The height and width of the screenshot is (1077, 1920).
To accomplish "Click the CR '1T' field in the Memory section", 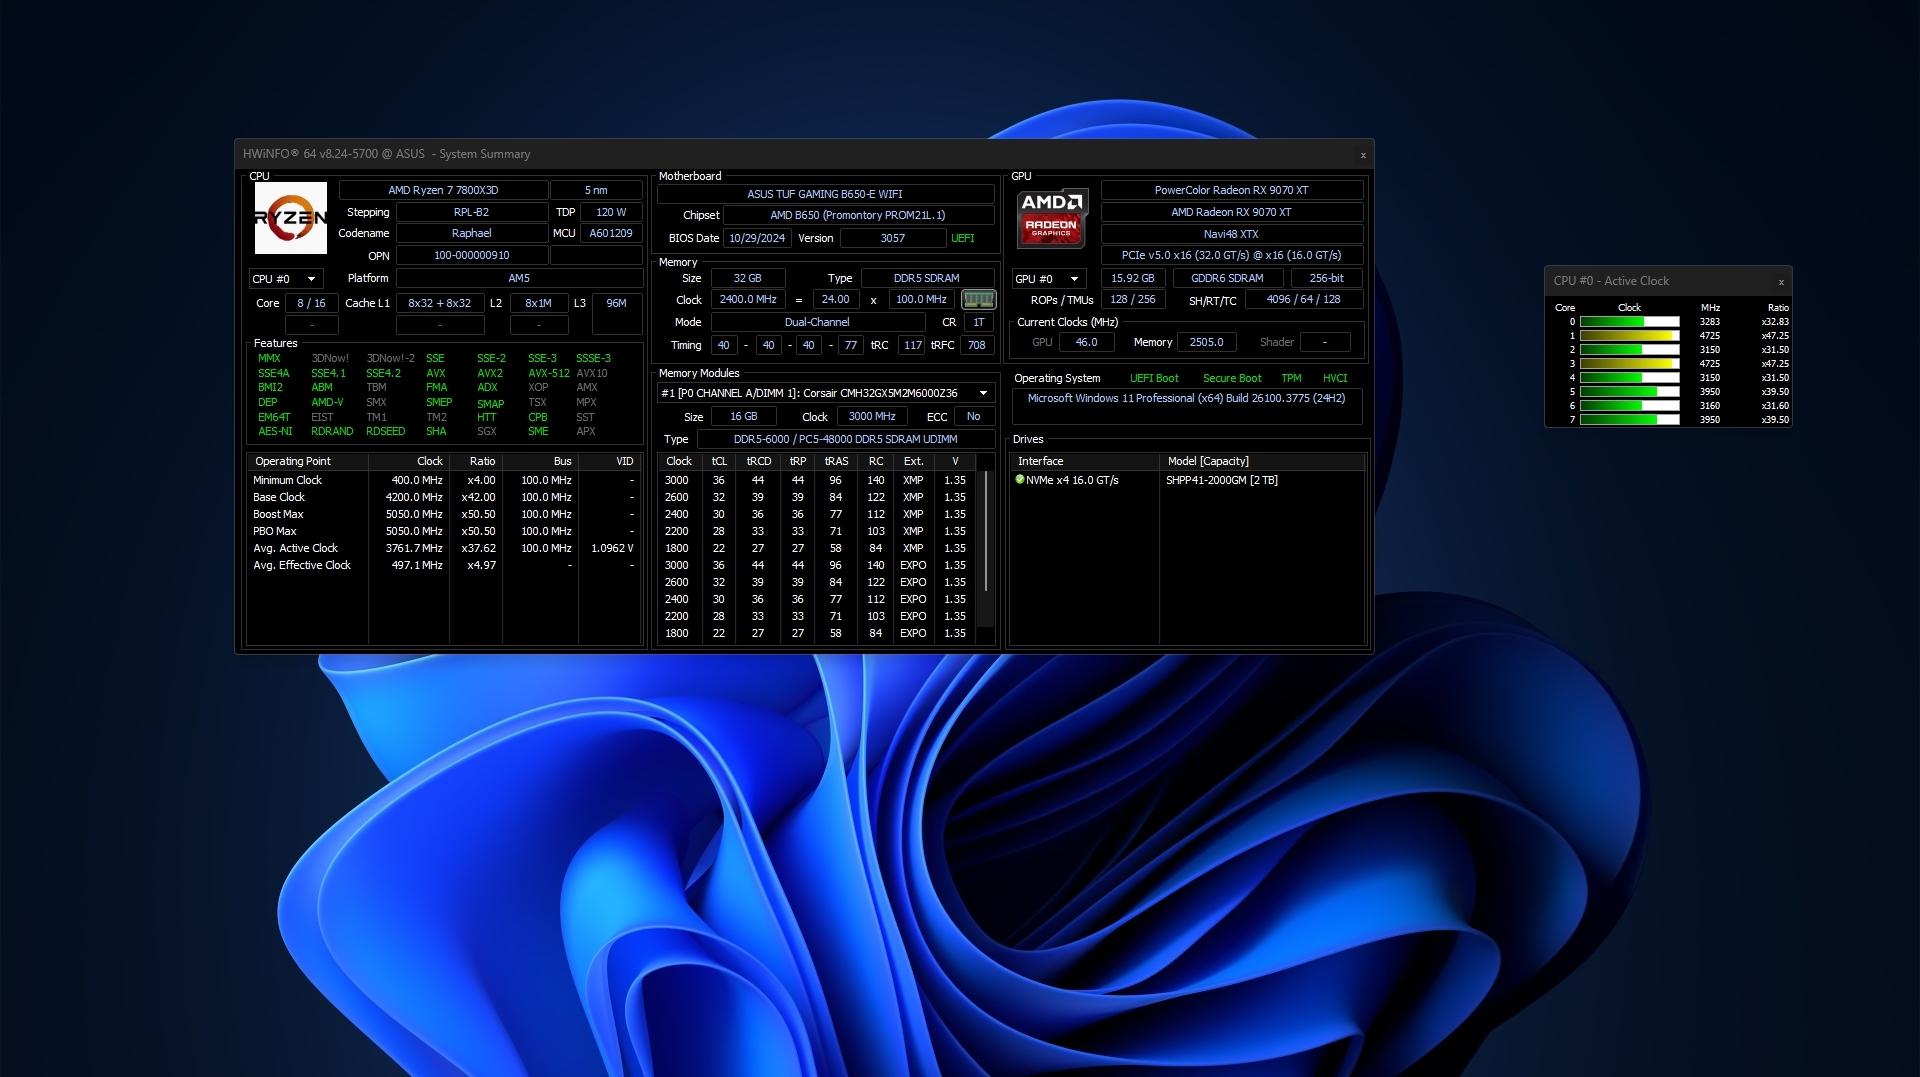I will tap(977, 322).
